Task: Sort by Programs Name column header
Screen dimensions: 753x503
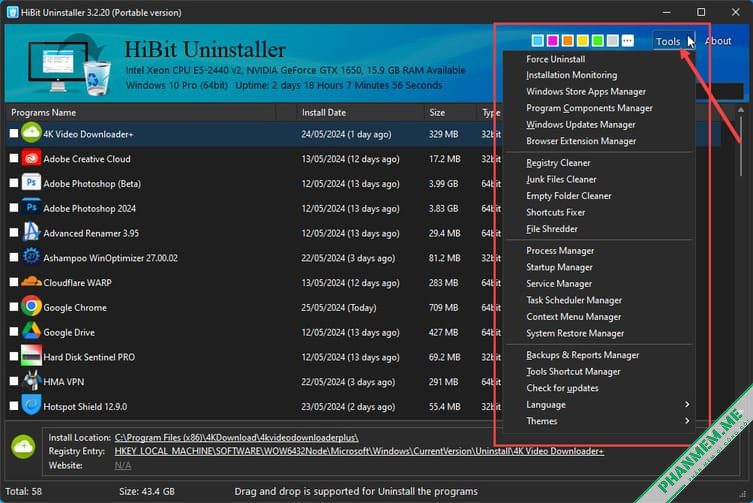Action: 141,112
